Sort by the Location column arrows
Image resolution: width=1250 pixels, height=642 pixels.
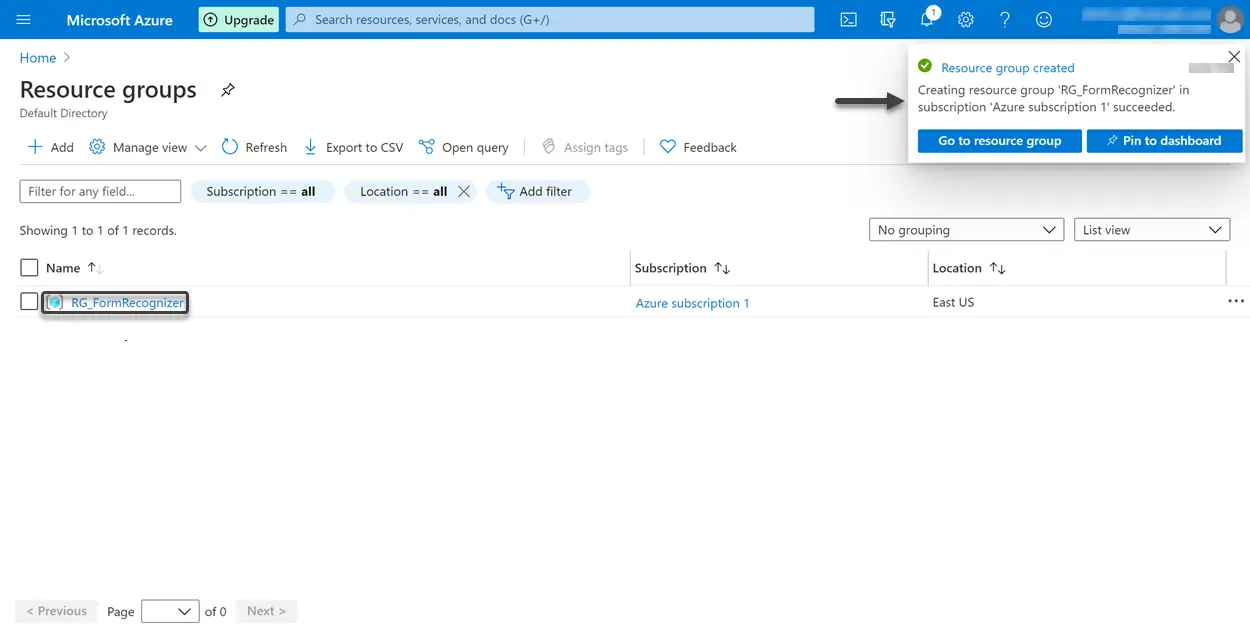(x=997, y=268)
